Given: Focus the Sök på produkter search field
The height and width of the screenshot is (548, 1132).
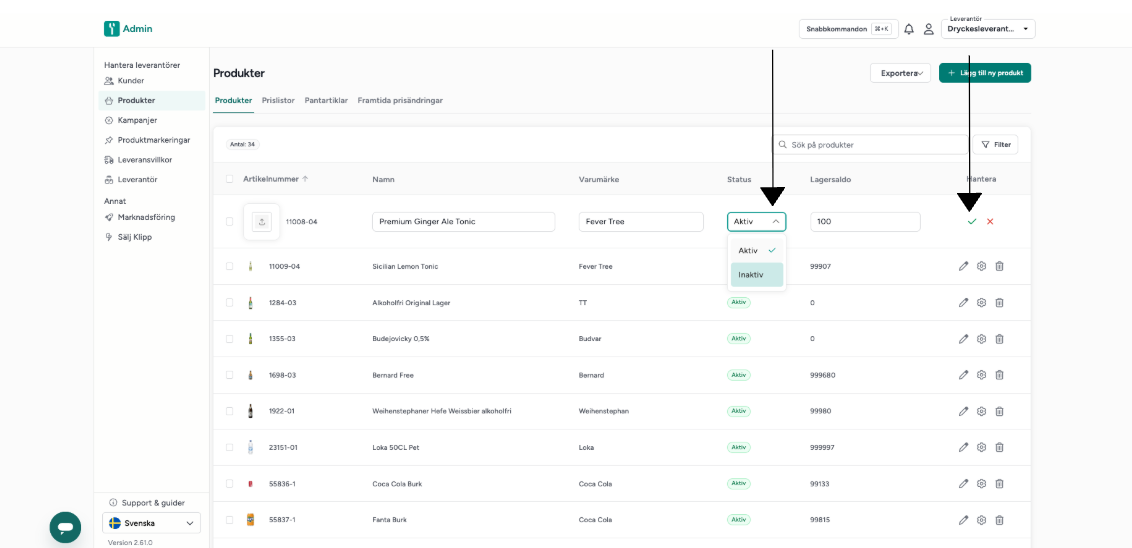Looking at the screenshot, I should pos(871,144).
